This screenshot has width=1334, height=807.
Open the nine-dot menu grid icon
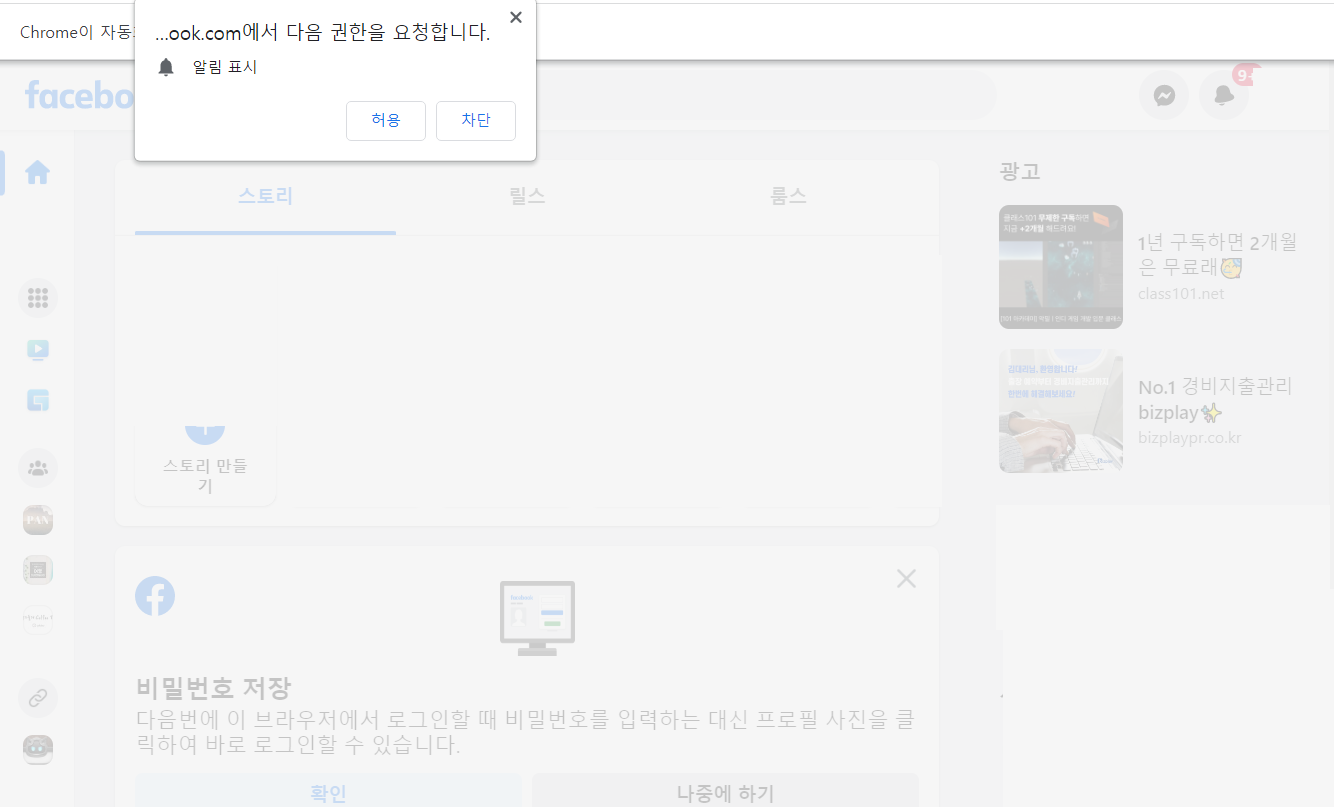click(x=38, y=298)
